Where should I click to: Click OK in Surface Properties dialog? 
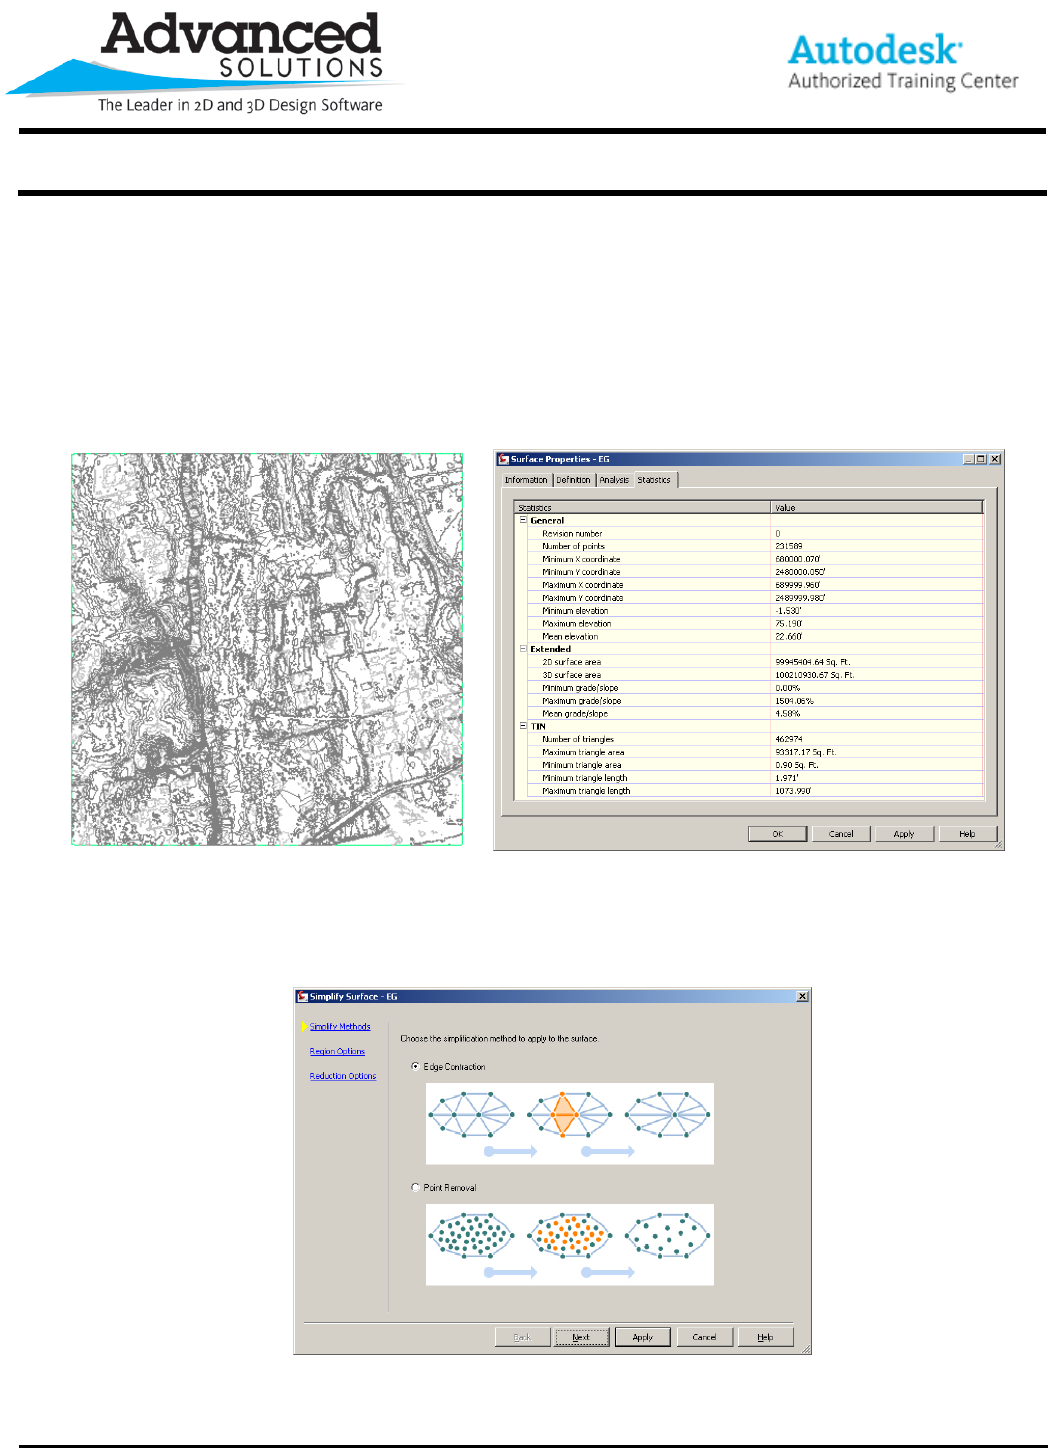pyautogui.click(x=777, y=834)
